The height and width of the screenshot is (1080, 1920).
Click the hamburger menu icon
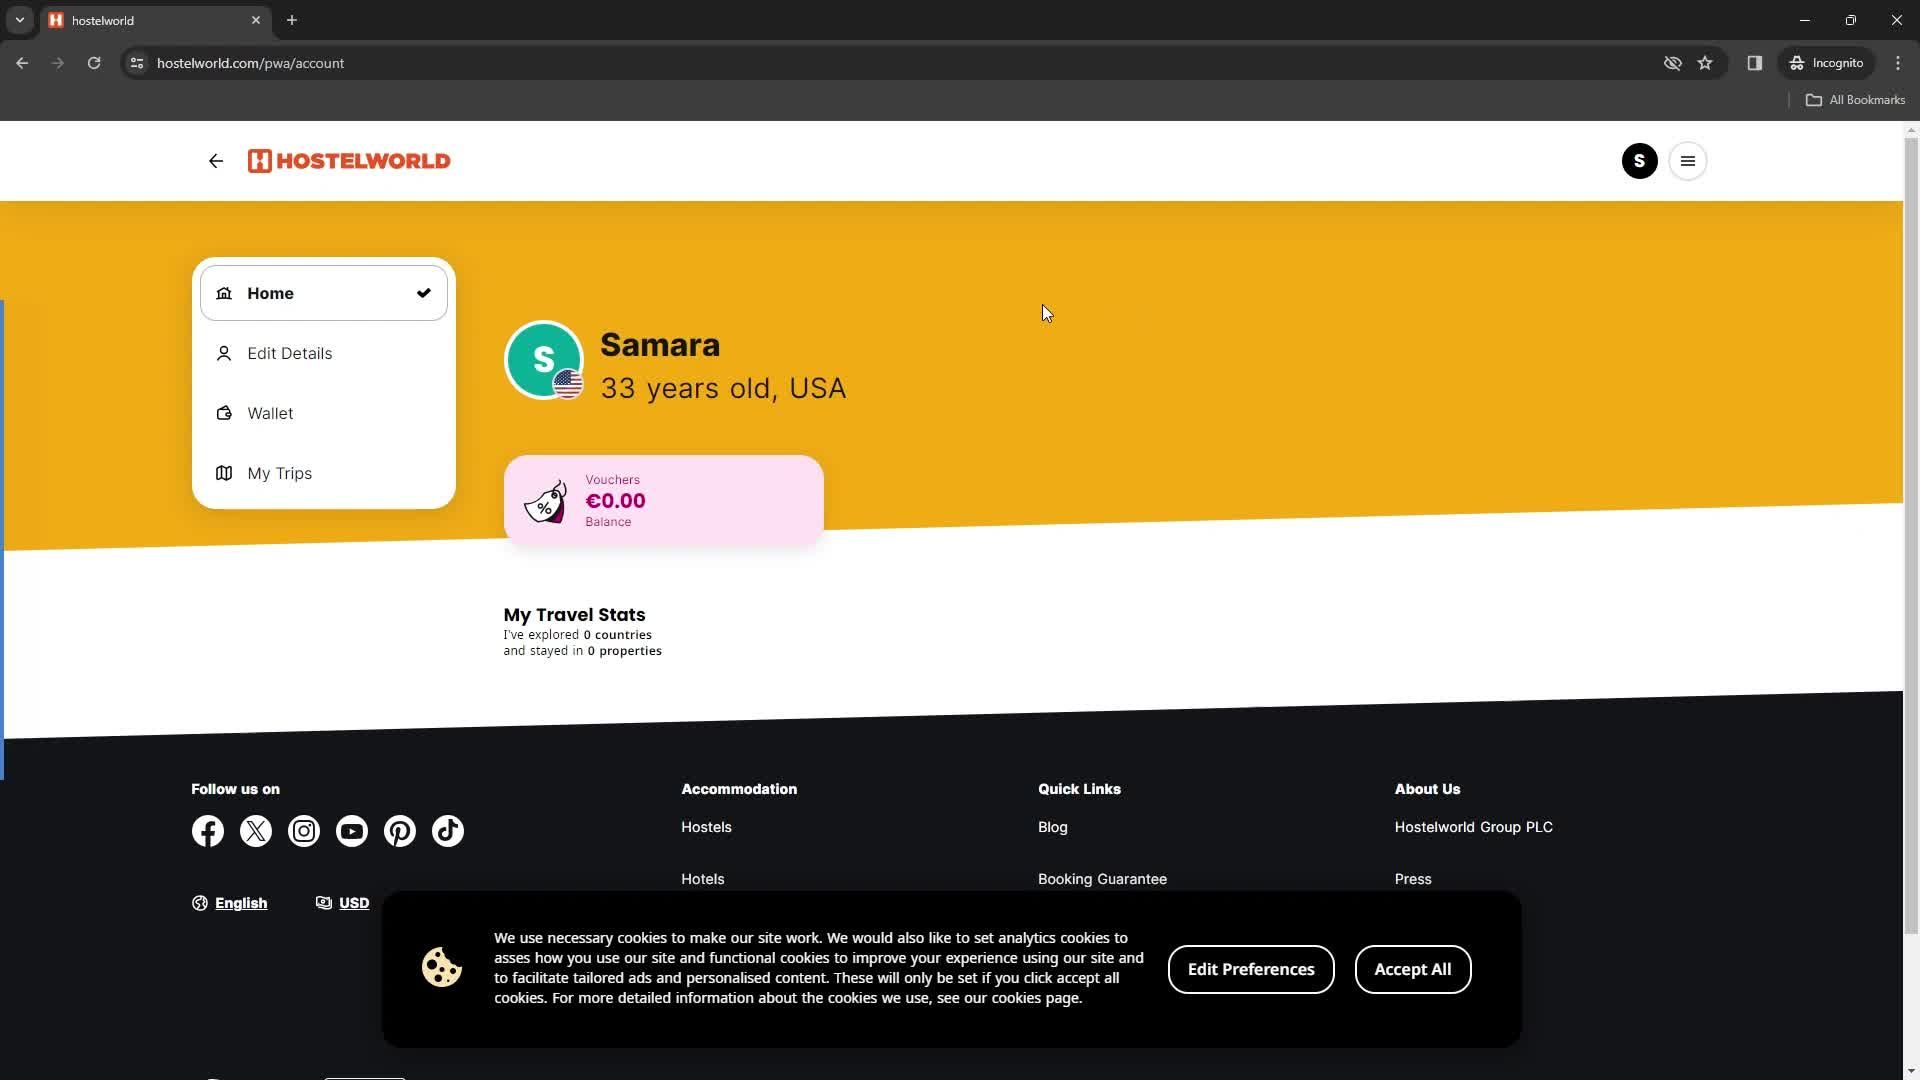(1688, 161)
